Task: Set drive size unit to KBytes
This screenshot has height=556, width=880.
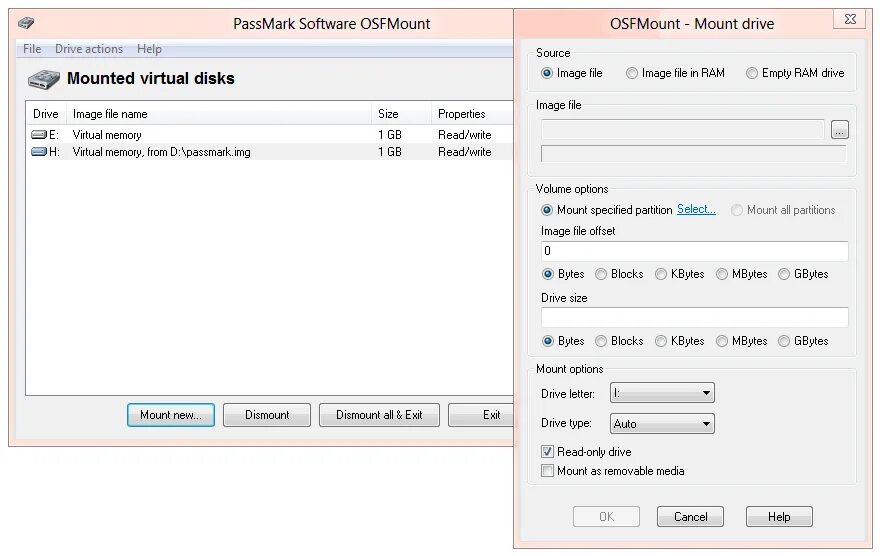Action: (x=661, y=341)
